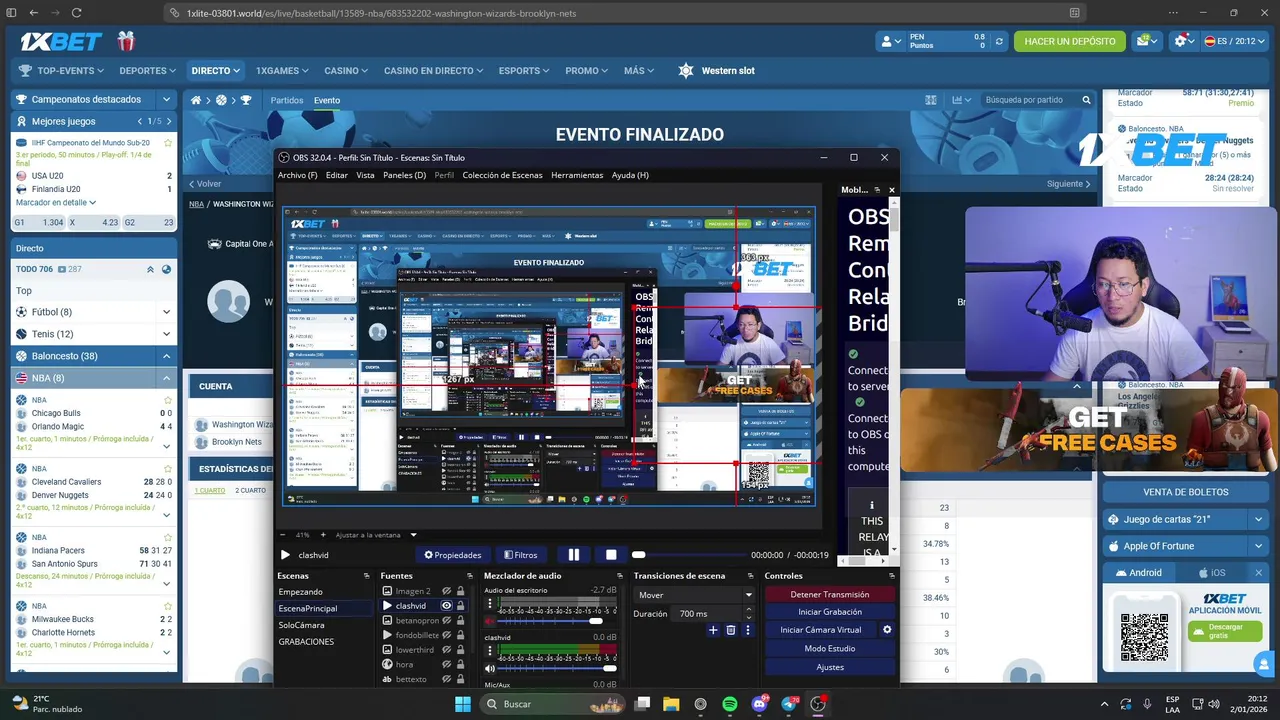1280x720 pixels.
Task: Open the DEPORTES dropdown menu
Action: tap(148, 71)
